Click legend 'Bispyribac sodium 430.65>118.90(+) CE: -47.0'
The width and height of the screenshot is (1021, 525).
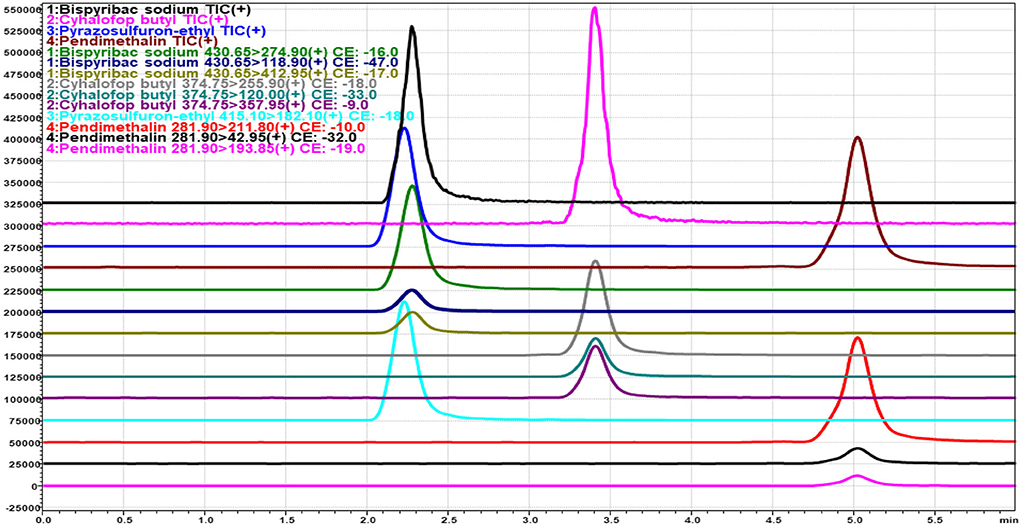223,63
